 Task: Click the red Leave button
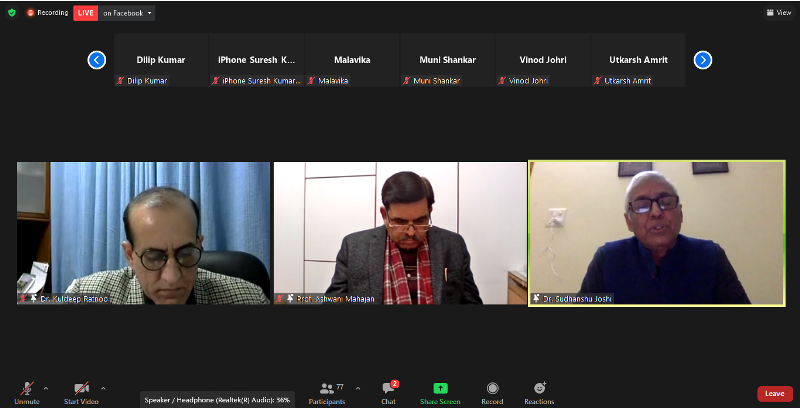click(774, 393)
